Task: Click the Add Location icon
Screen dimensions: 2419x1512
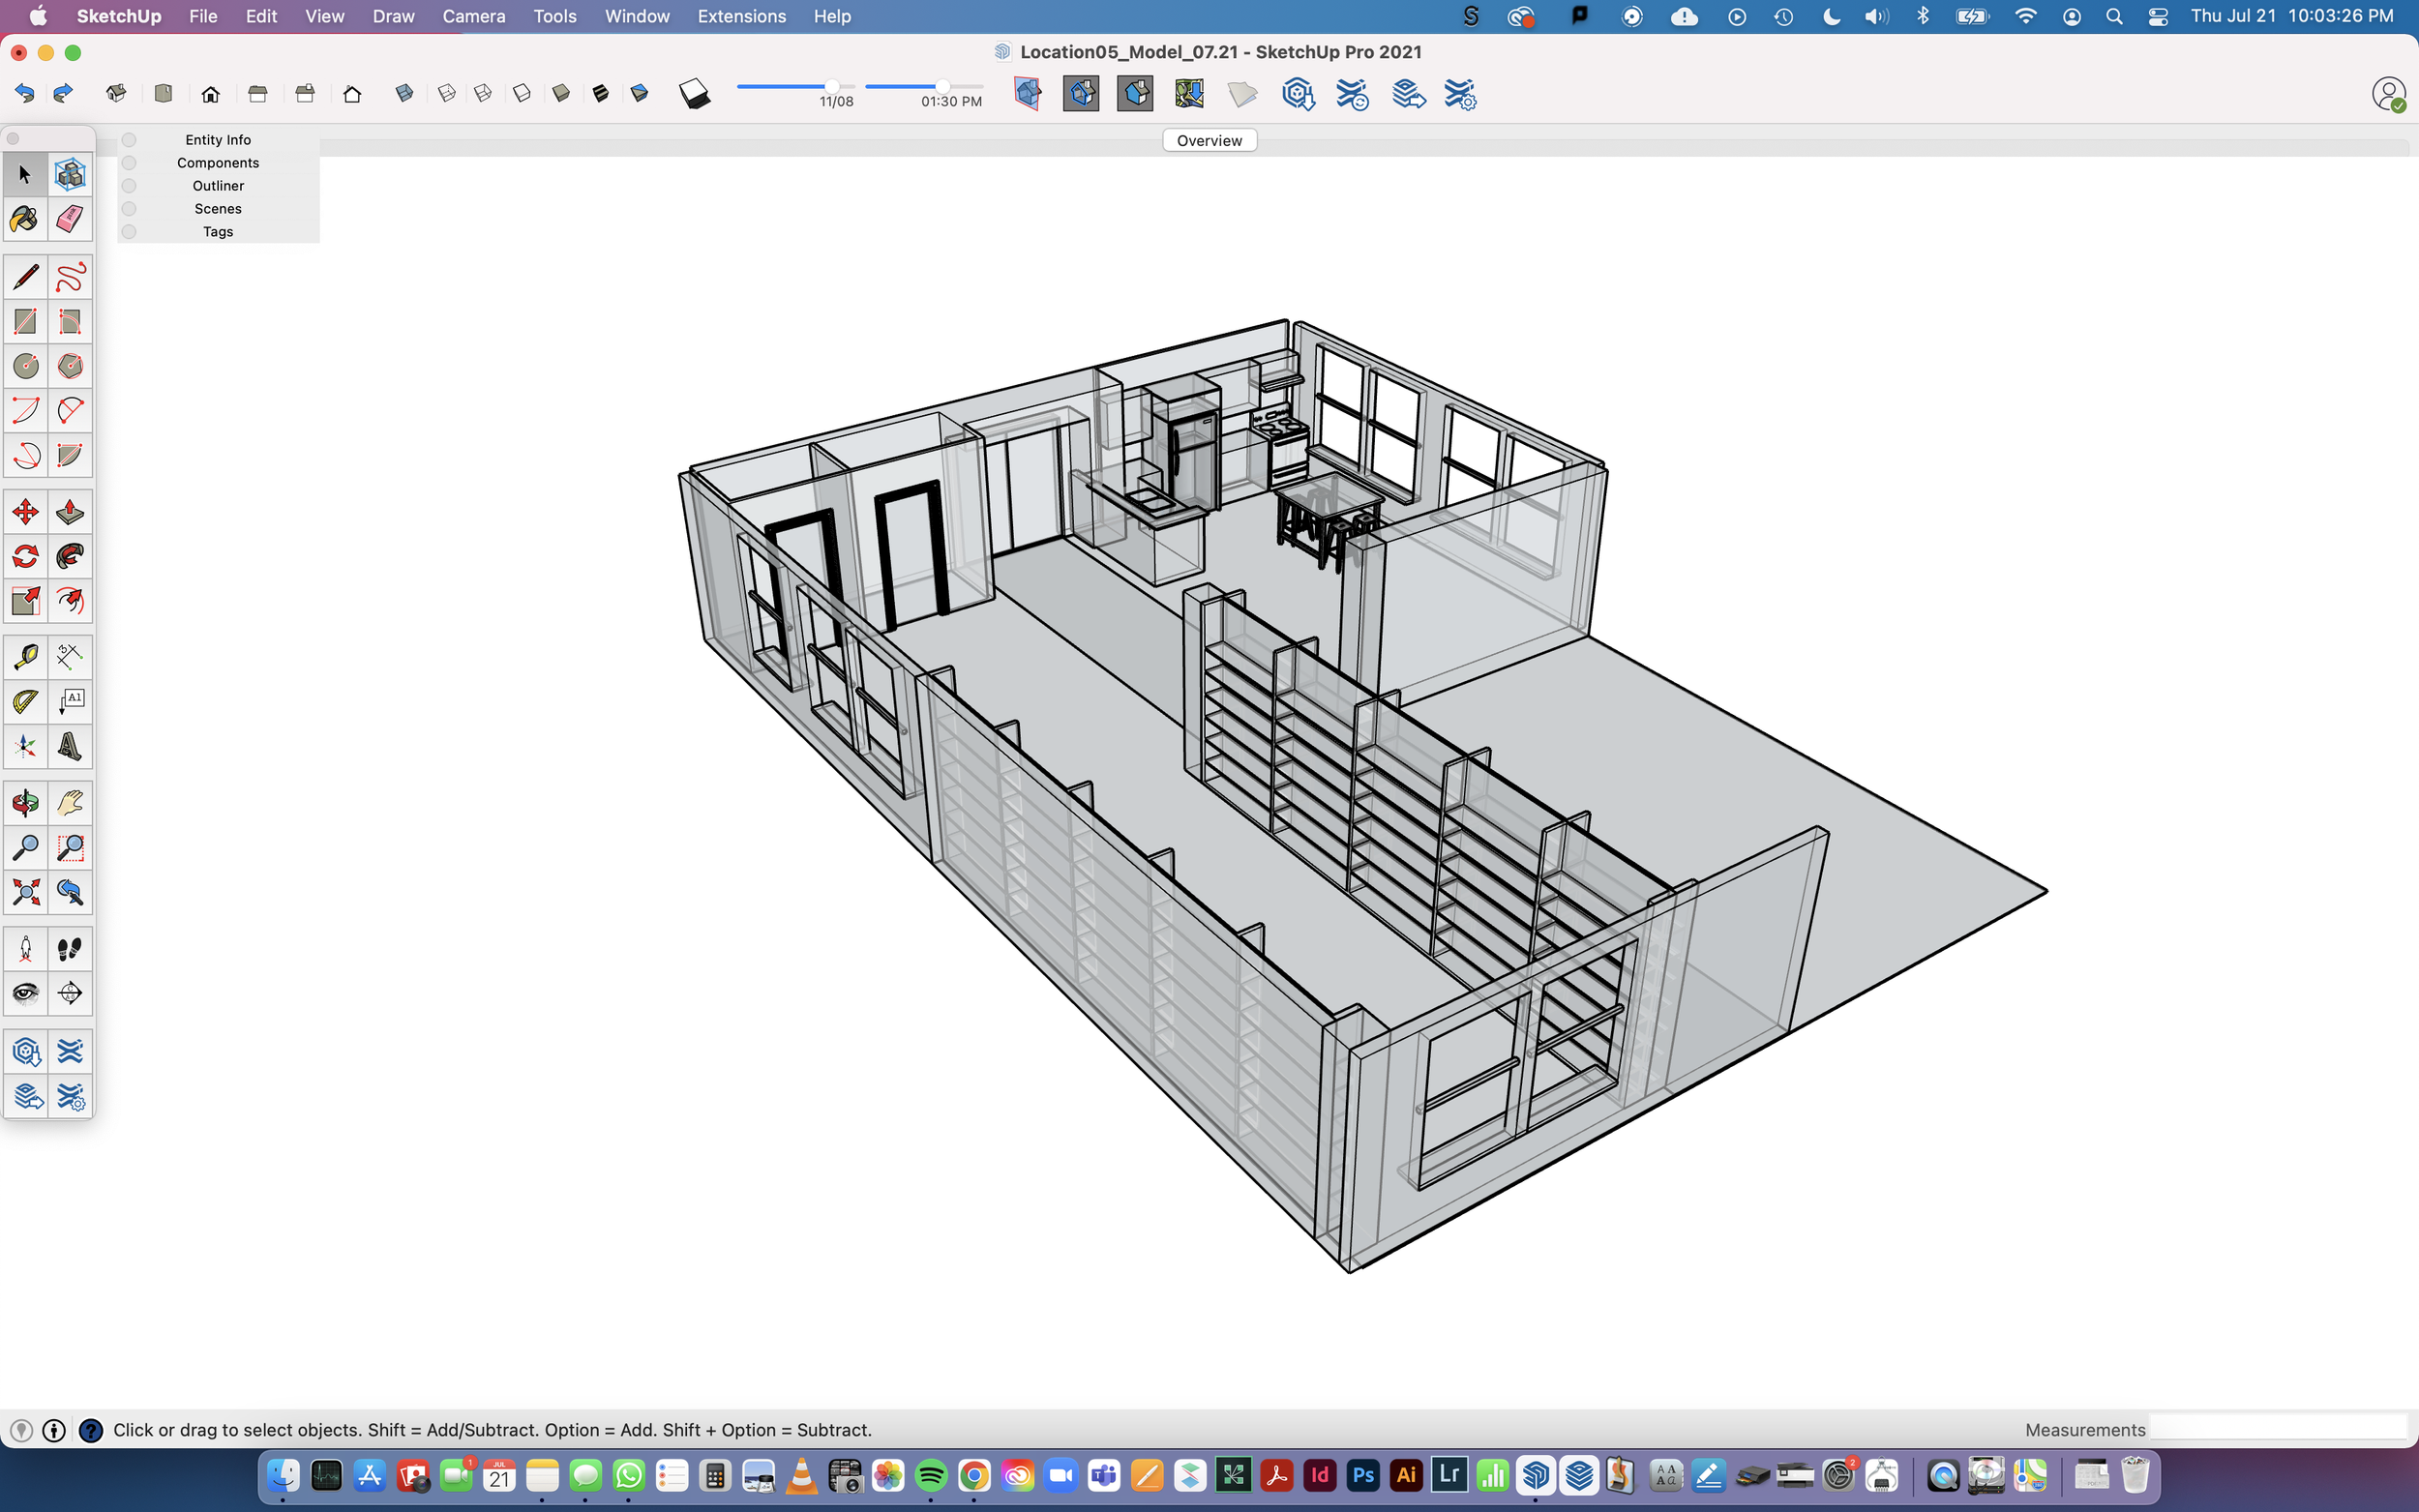Action: coord(1189,94)
